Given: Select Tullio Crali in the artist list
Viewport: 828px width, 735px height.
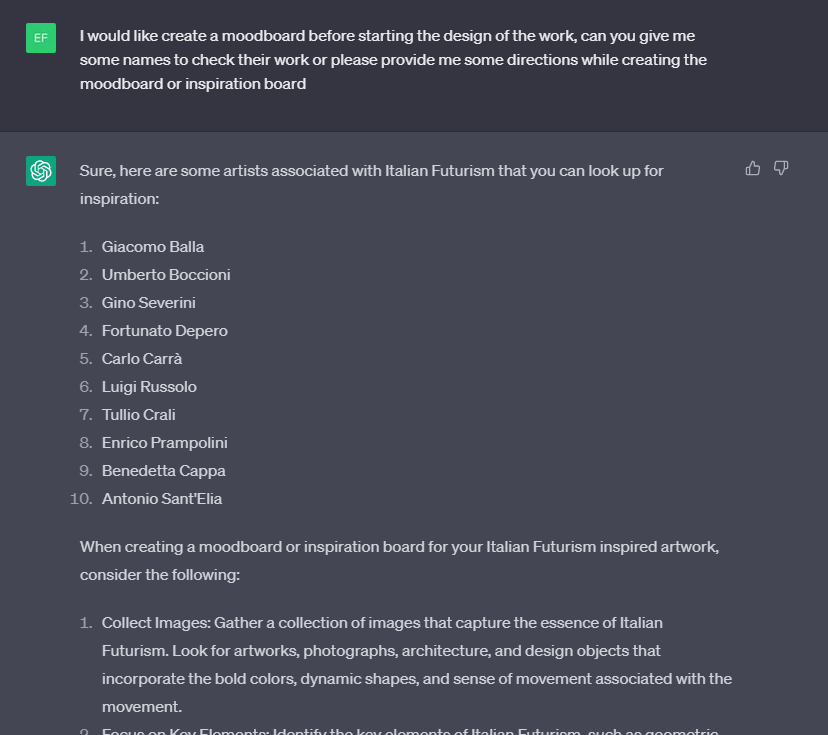Looking at the screenshot, I should click(x=138, y=414).
